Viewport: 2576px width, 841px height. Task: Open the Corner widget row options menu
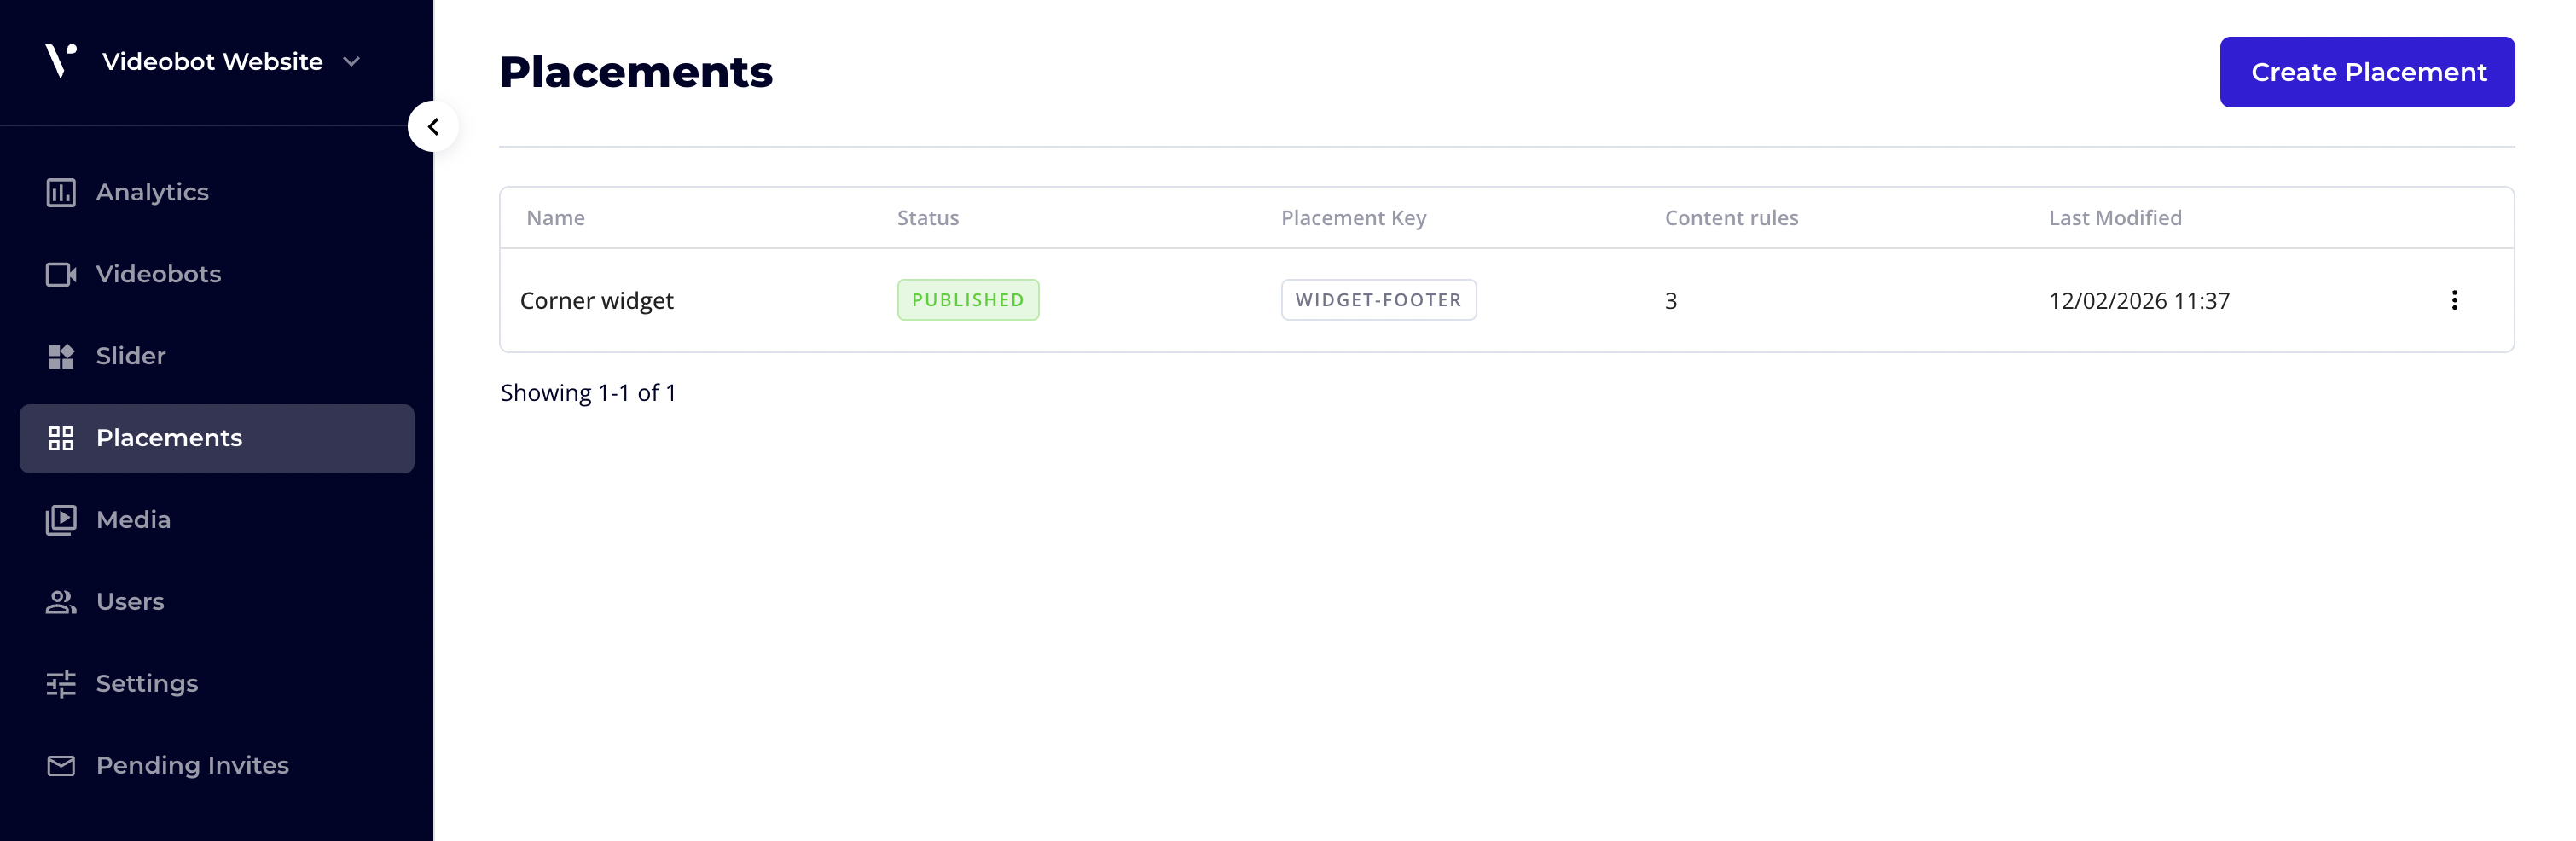pos(2453,300)
